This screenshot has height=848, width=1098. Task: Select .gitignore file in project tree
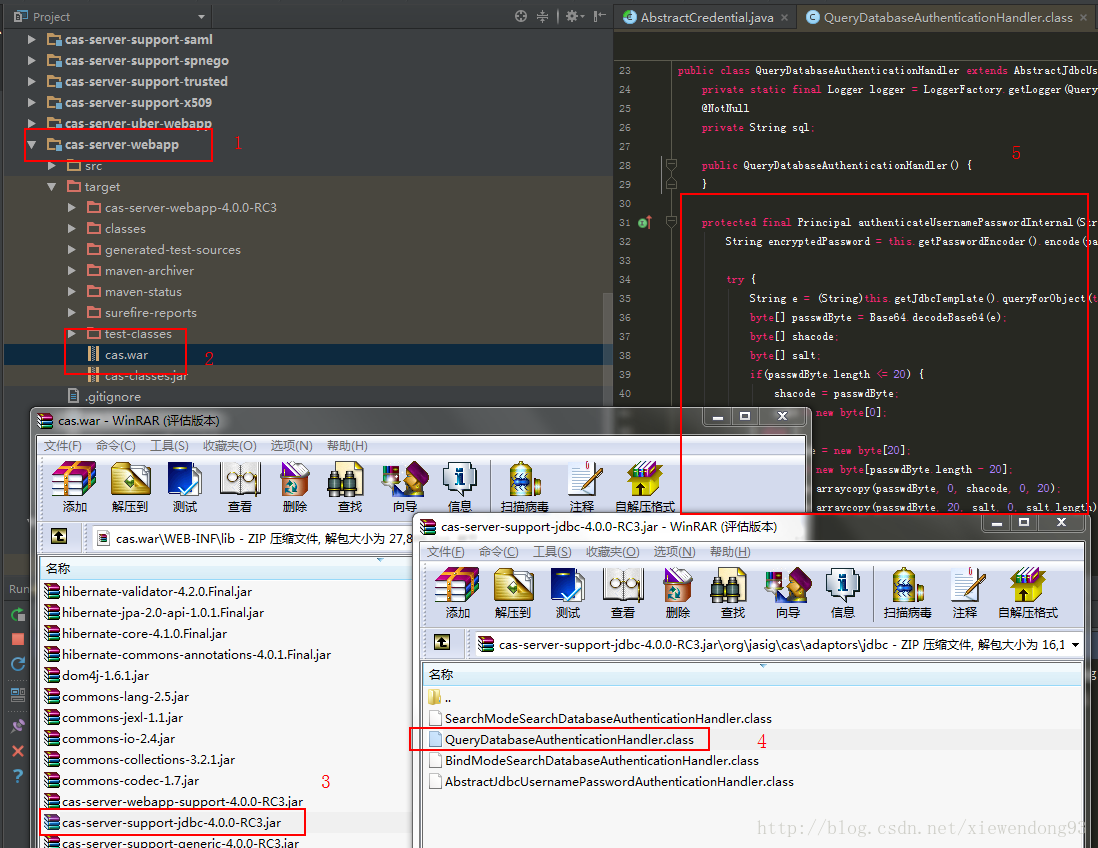[x=112, y=397]
